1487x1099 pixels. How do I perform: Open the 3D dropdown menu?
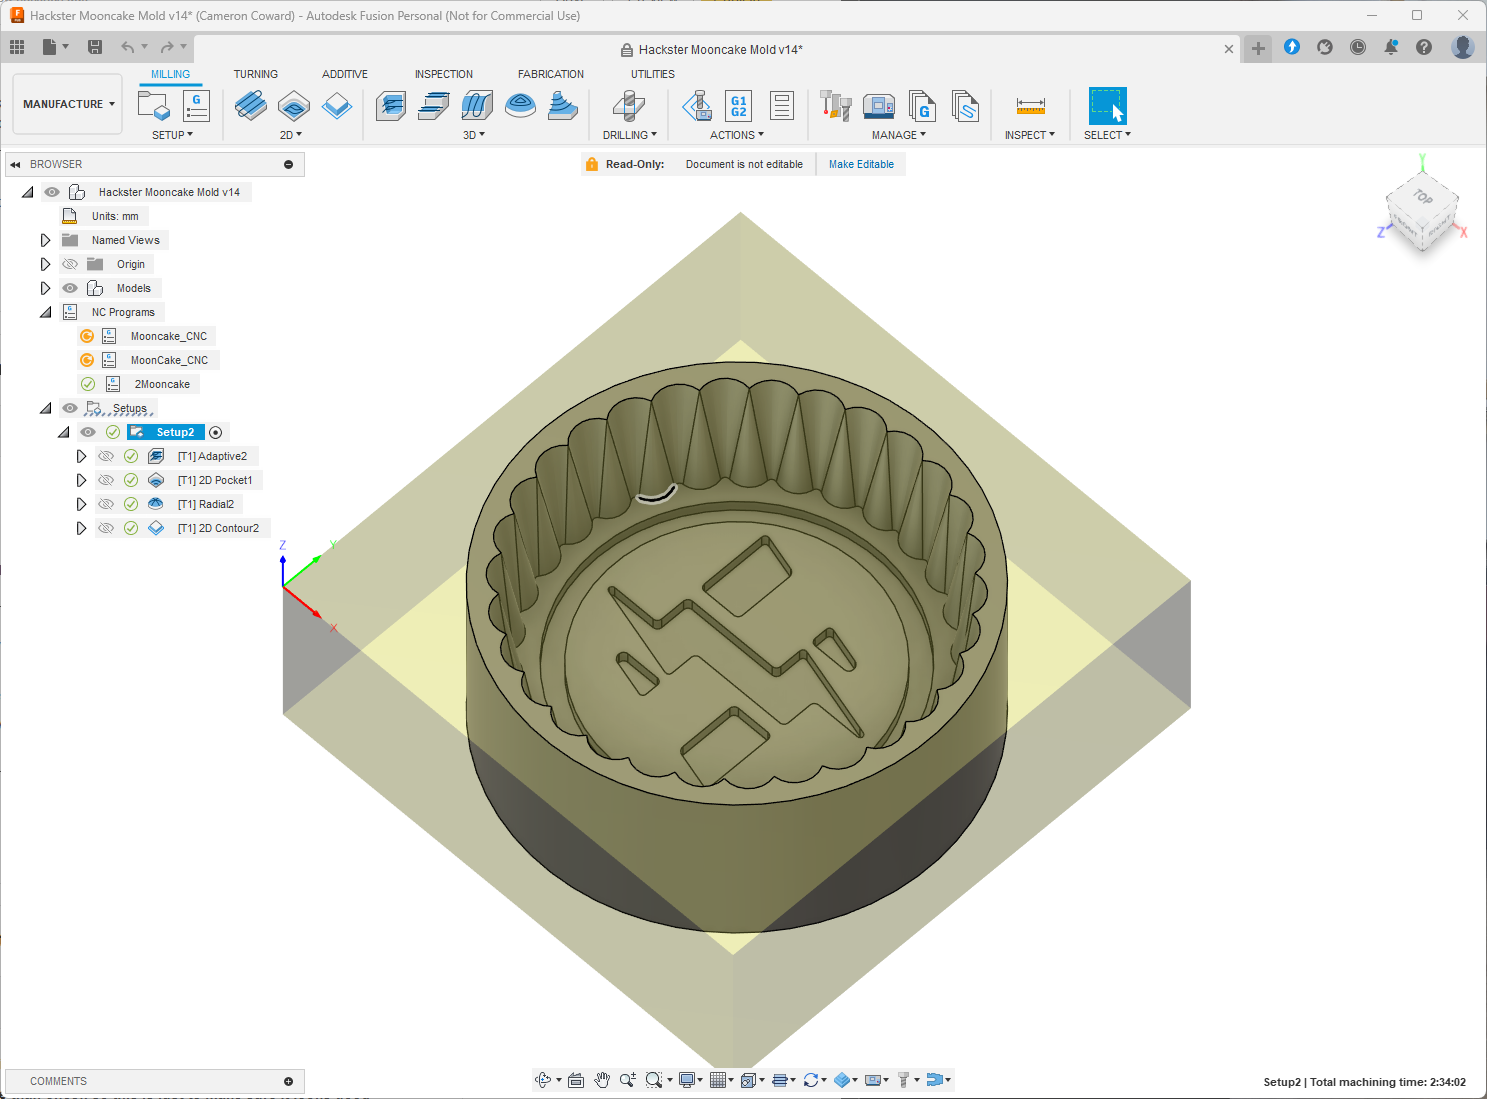click(x=474, y=135)
